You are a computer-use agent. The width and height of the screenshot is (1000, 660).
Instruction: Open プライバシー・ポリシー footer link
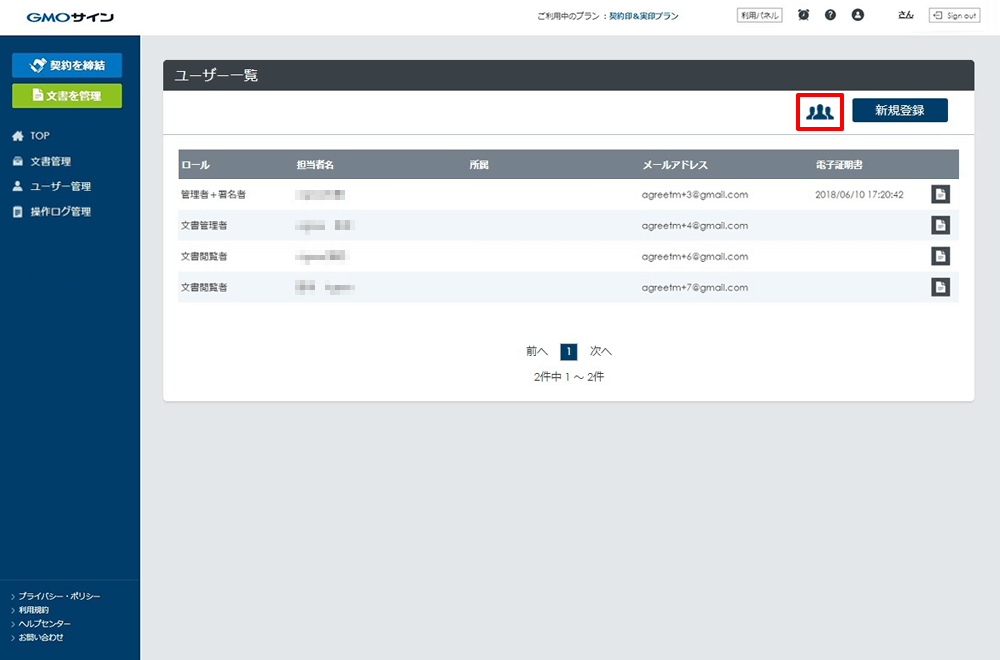coord(59,596)
